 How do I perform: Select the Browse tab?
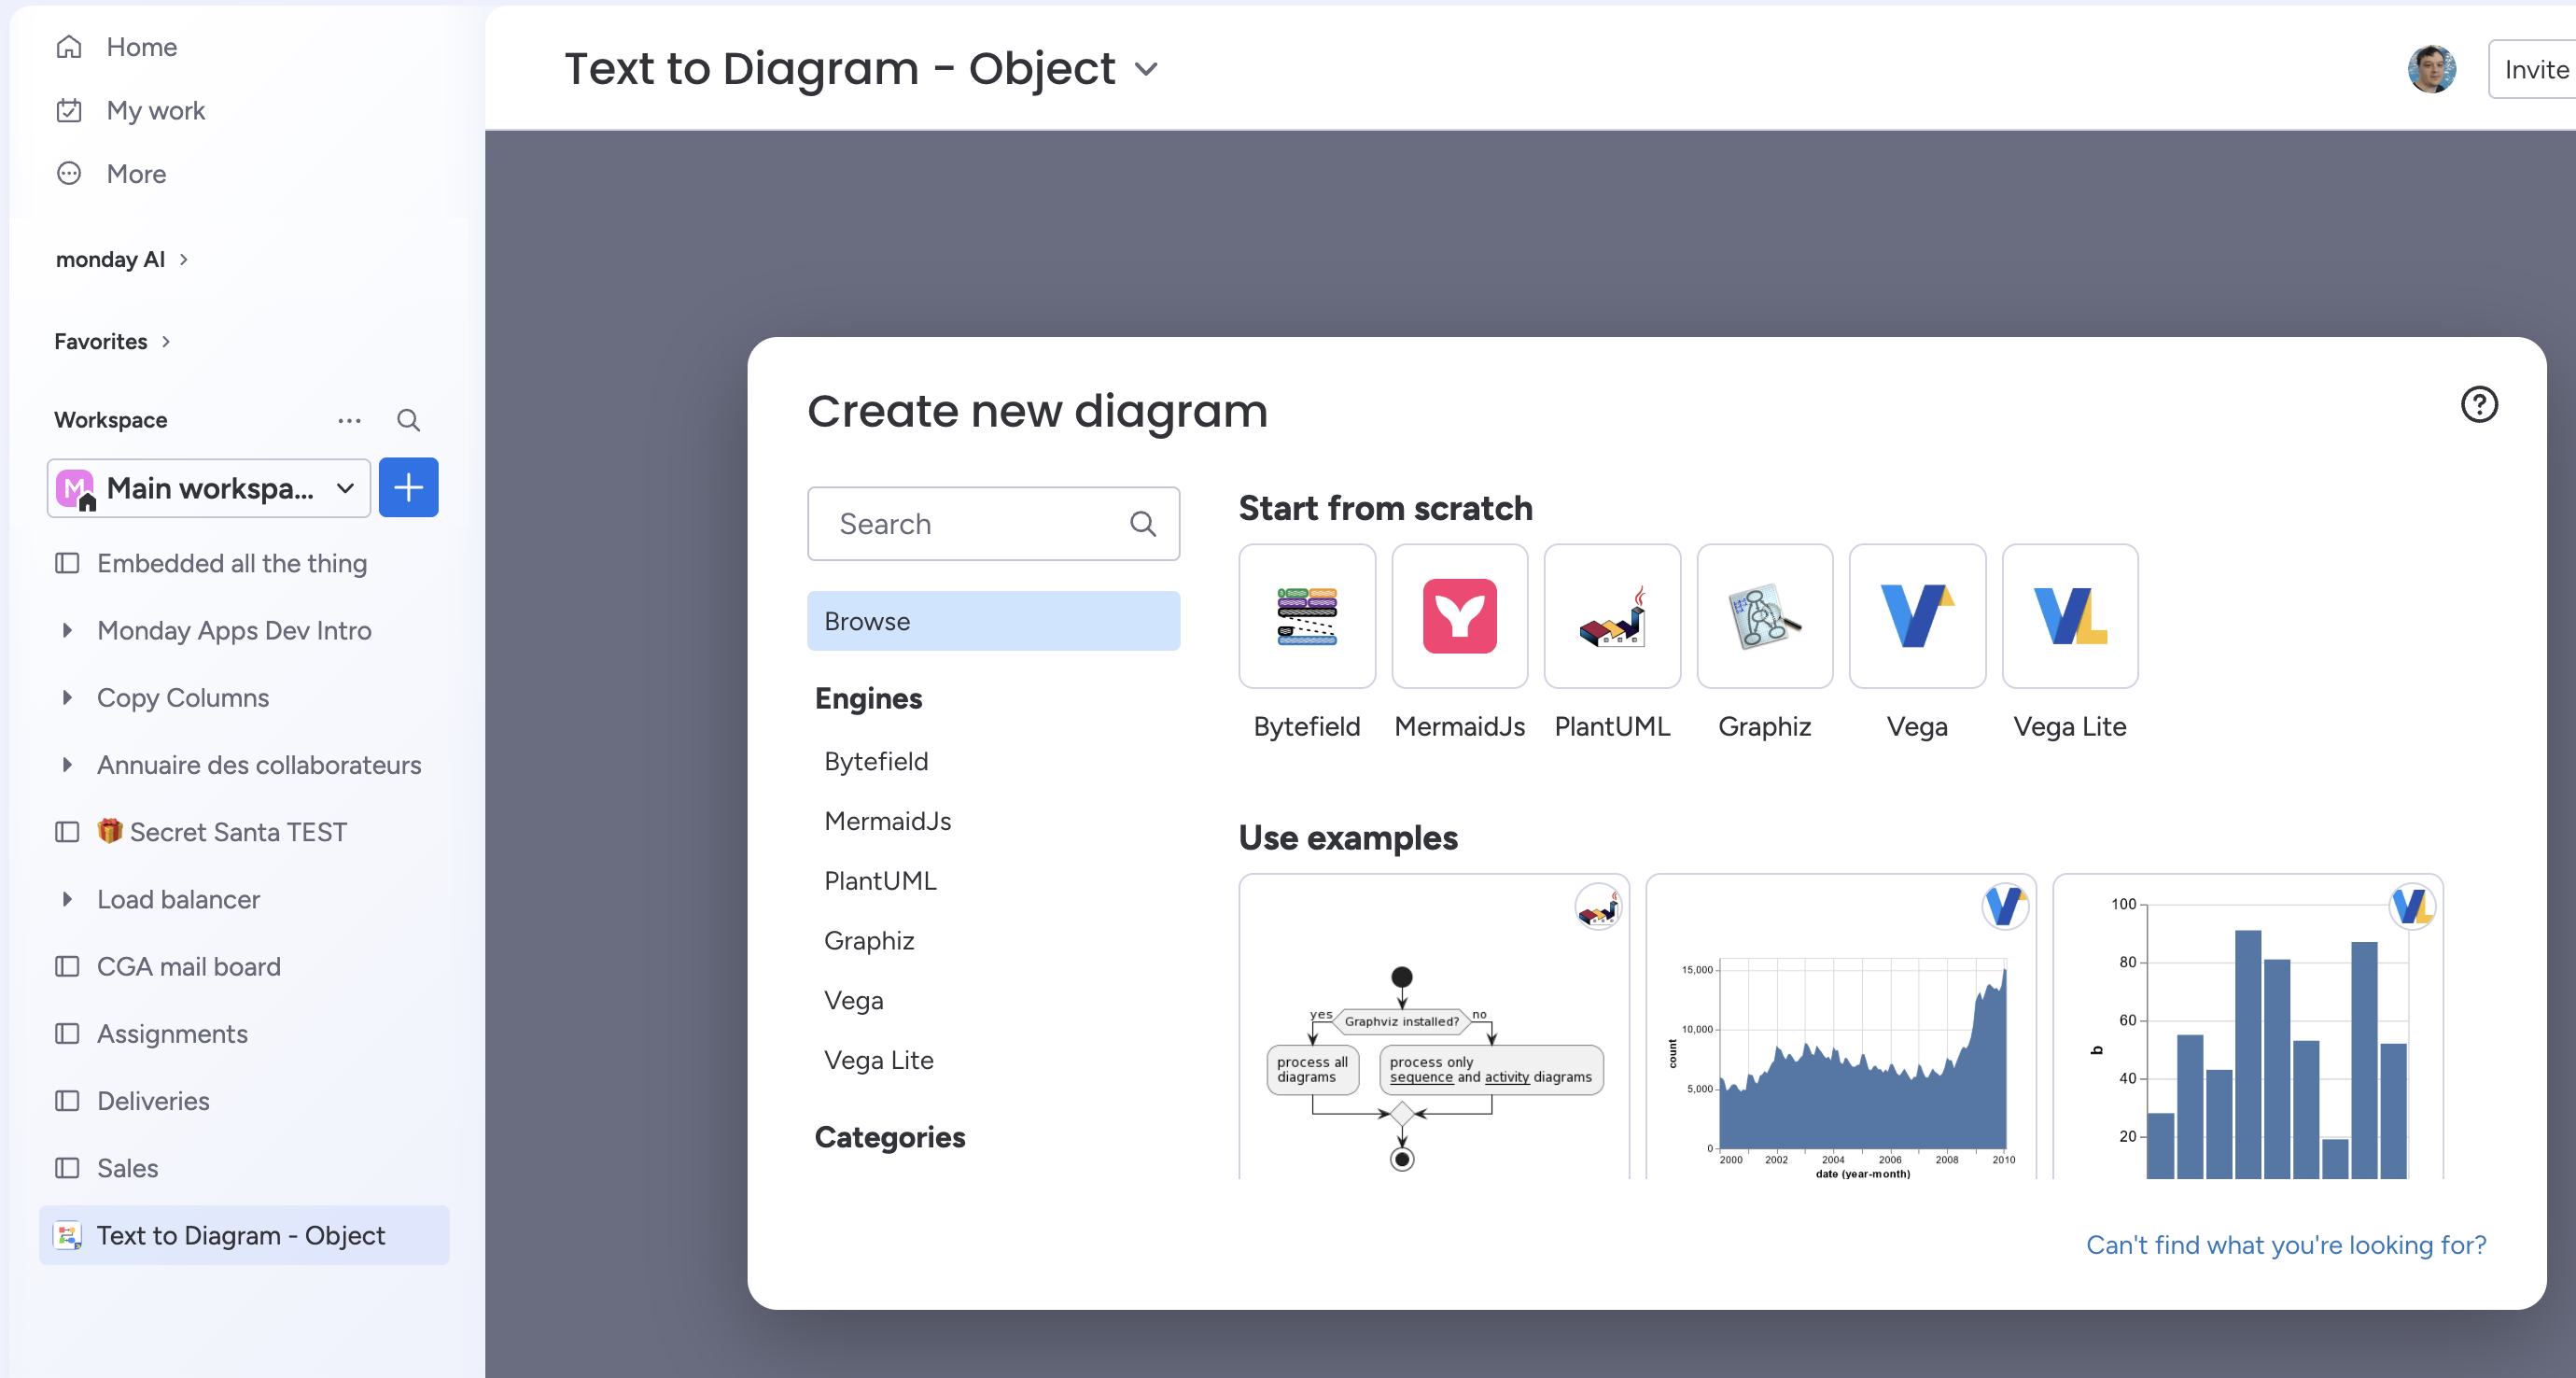[993, 621]
